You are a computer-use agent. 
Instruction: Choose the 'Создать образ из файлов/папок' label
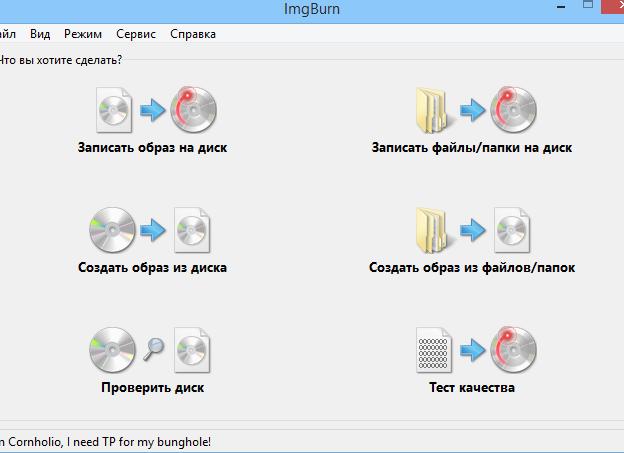472,268
